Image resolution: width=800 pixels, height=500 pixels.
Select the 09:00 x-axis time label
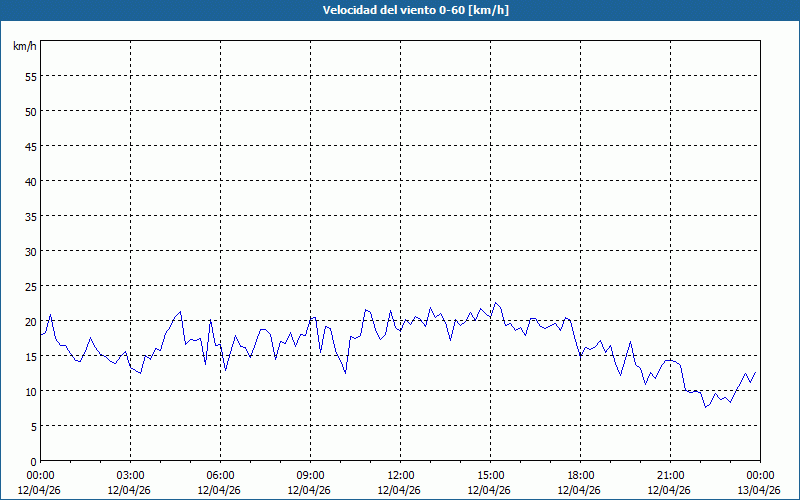[310, 475]
